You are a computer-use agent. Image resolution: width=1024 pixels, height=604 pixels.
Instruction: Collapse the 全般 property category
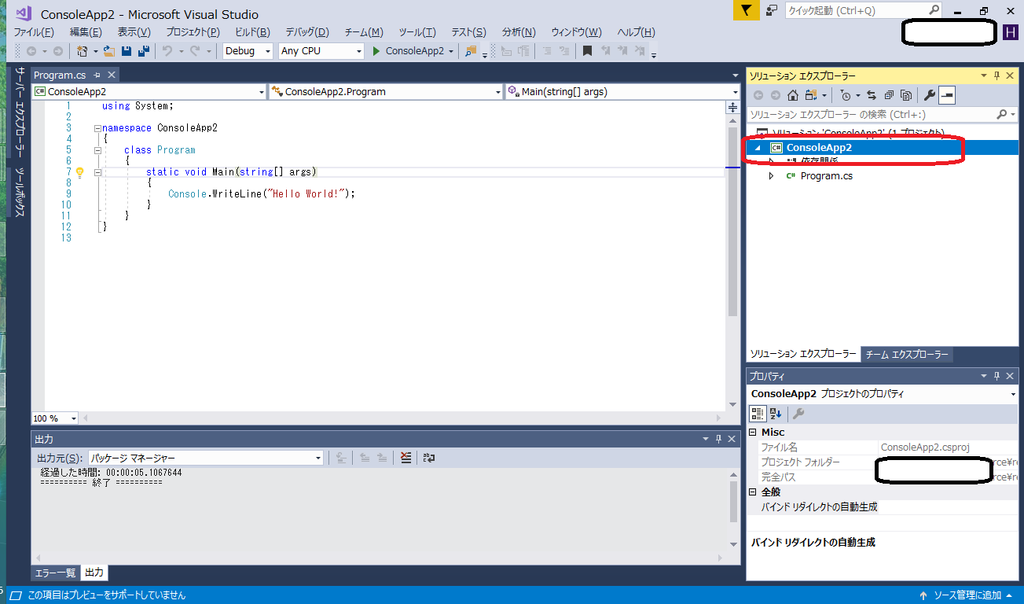[x=752, y=492]
